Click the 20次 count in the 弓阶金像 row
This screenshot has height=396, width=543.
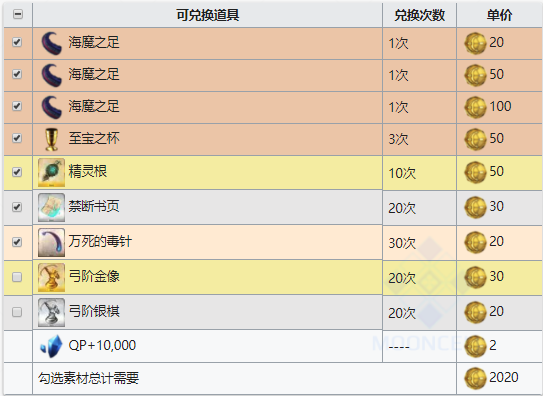coord(402,278)
